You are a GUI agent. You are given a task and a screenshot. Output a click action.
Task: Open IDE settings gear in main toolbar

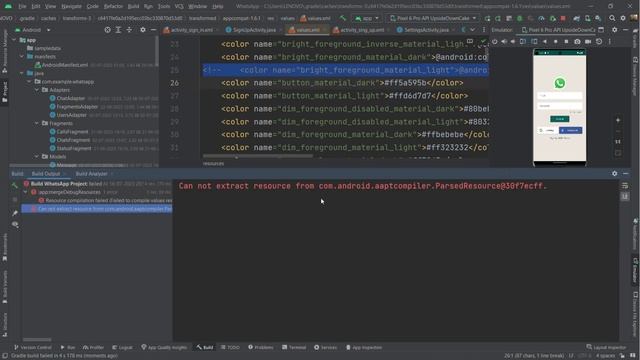pos(623,18)
